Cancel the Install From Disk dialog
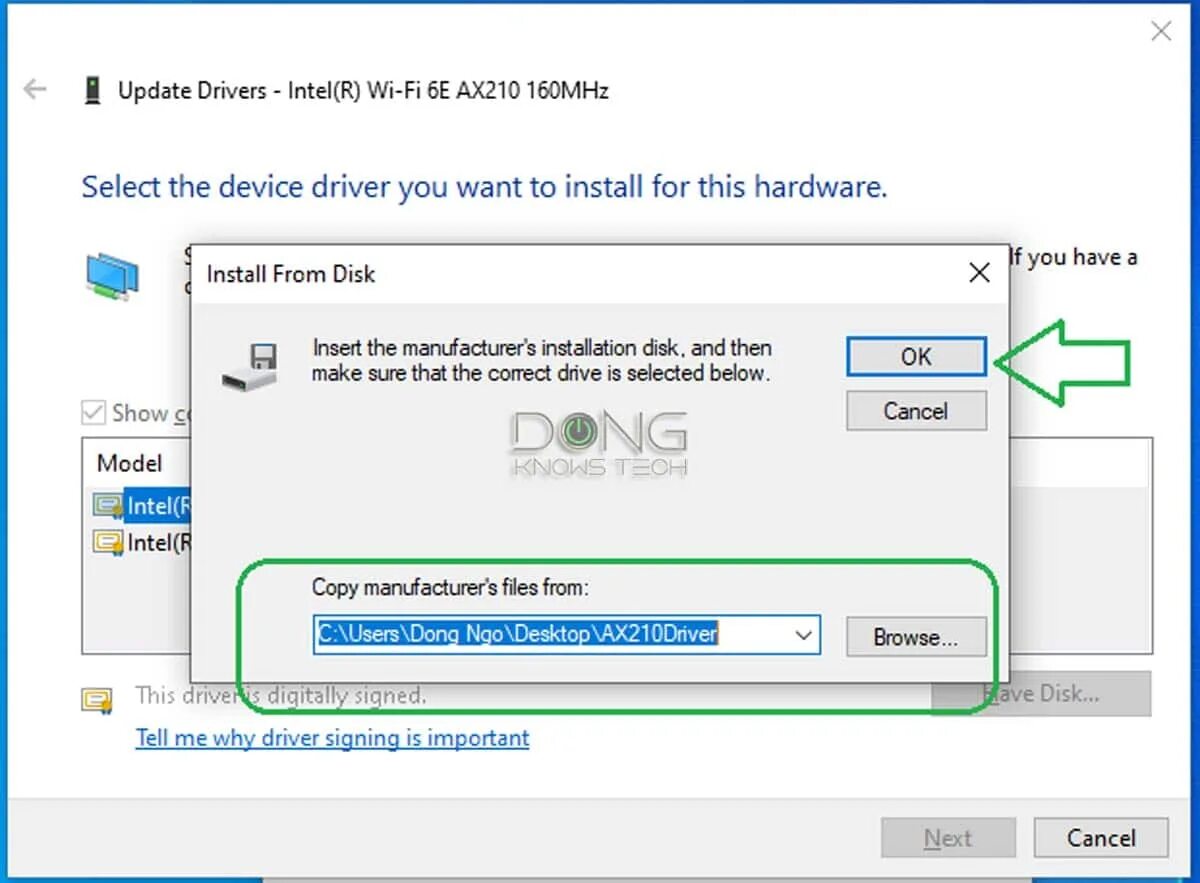Image resolution: width=1200 pixels, height=883 pixels. click(916, 411)
